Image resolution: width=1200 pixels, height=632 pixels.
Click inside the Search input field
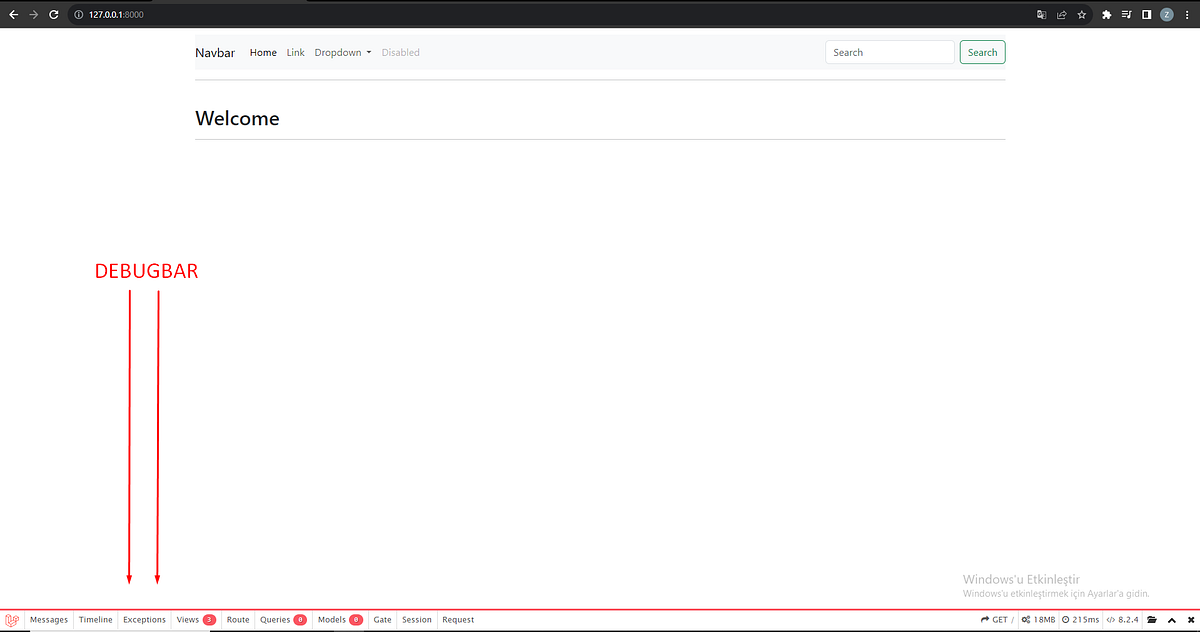point(889,51)
